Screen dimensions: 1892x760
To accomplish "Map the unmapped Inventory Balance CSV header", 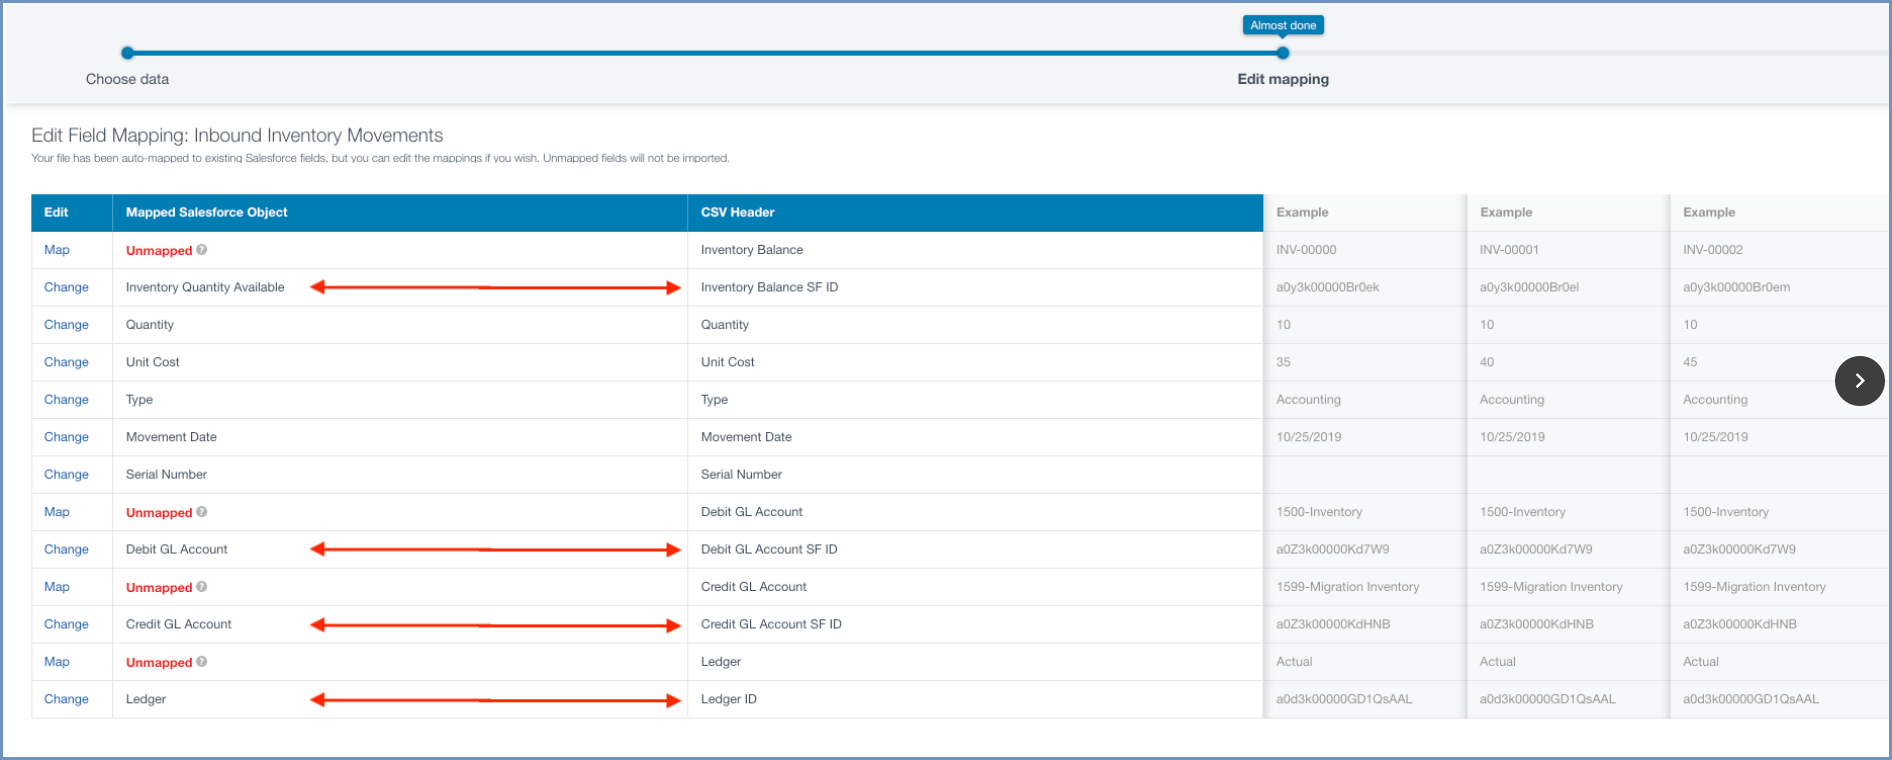I will click(57, 250).
